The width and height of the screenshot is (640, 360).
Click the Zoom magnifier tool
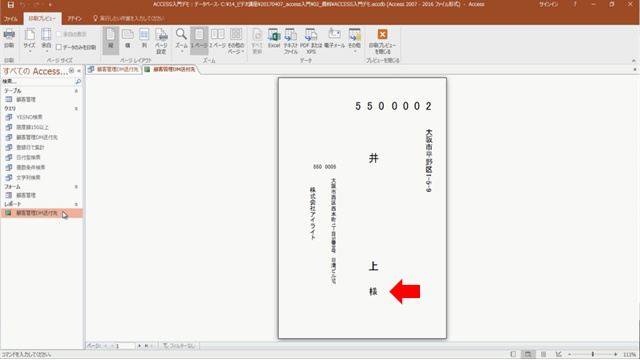click(x=181, y=40)
